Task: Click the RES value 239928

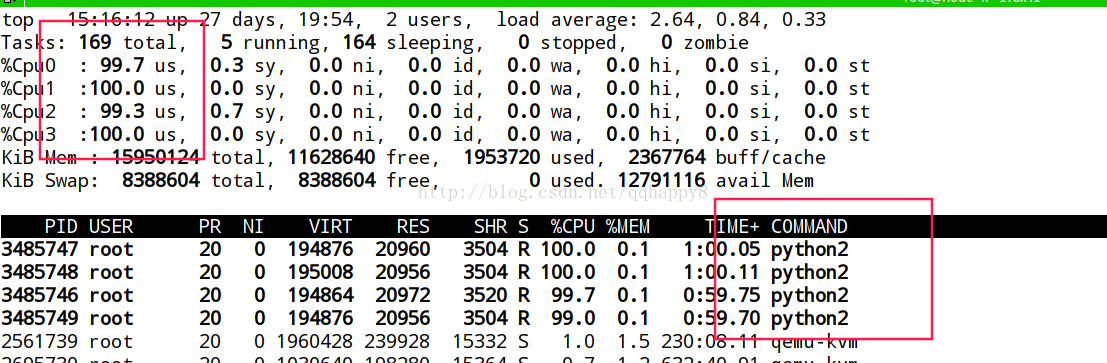Action: (x=397, y=342)
